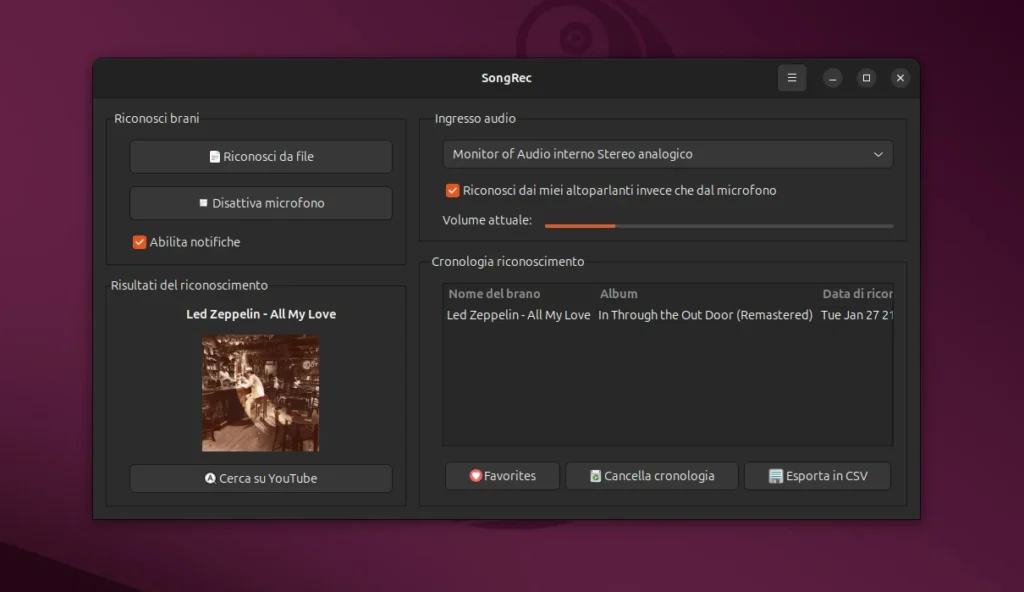
Task: Click the In Through the Out Door album artwork
Action: point(260,392)
